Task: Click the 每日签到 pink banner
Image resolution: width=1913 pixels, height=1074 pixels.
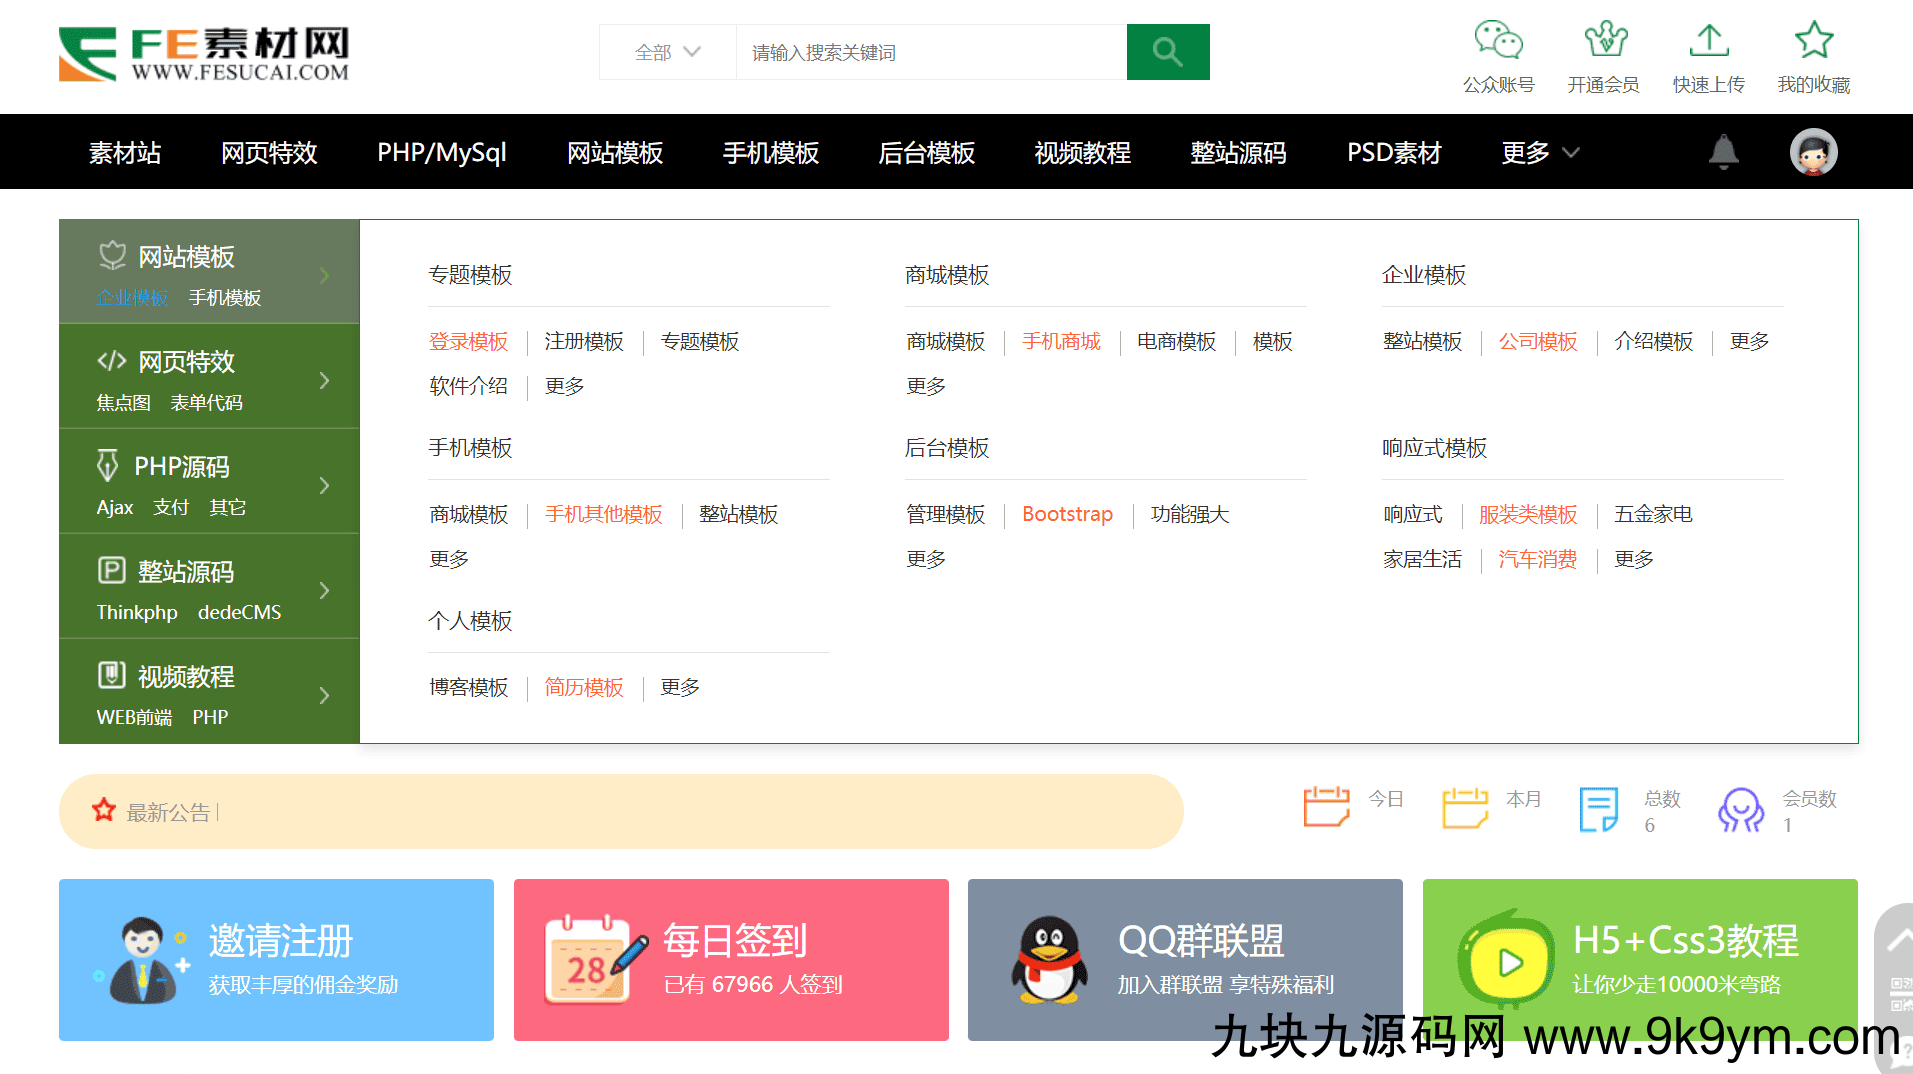Action: (x=731, y=960)
